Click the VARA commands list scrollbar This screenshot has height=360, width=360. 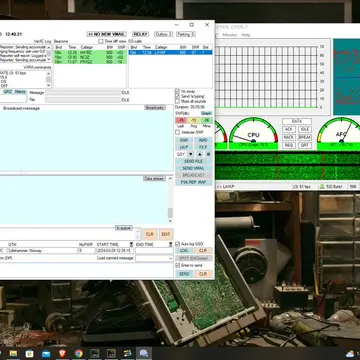coord(49,80)
